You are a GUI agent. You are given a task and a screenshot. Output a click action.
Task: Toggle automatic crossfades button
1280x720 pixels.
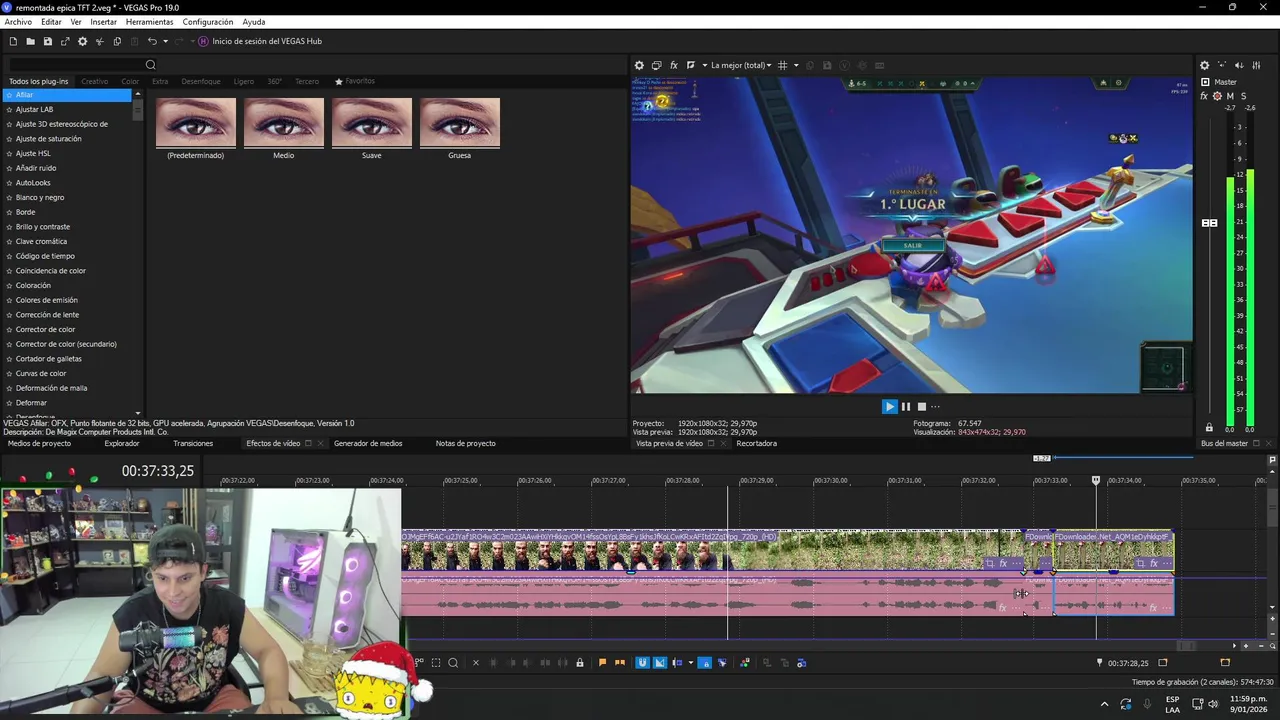coord(659,662)
